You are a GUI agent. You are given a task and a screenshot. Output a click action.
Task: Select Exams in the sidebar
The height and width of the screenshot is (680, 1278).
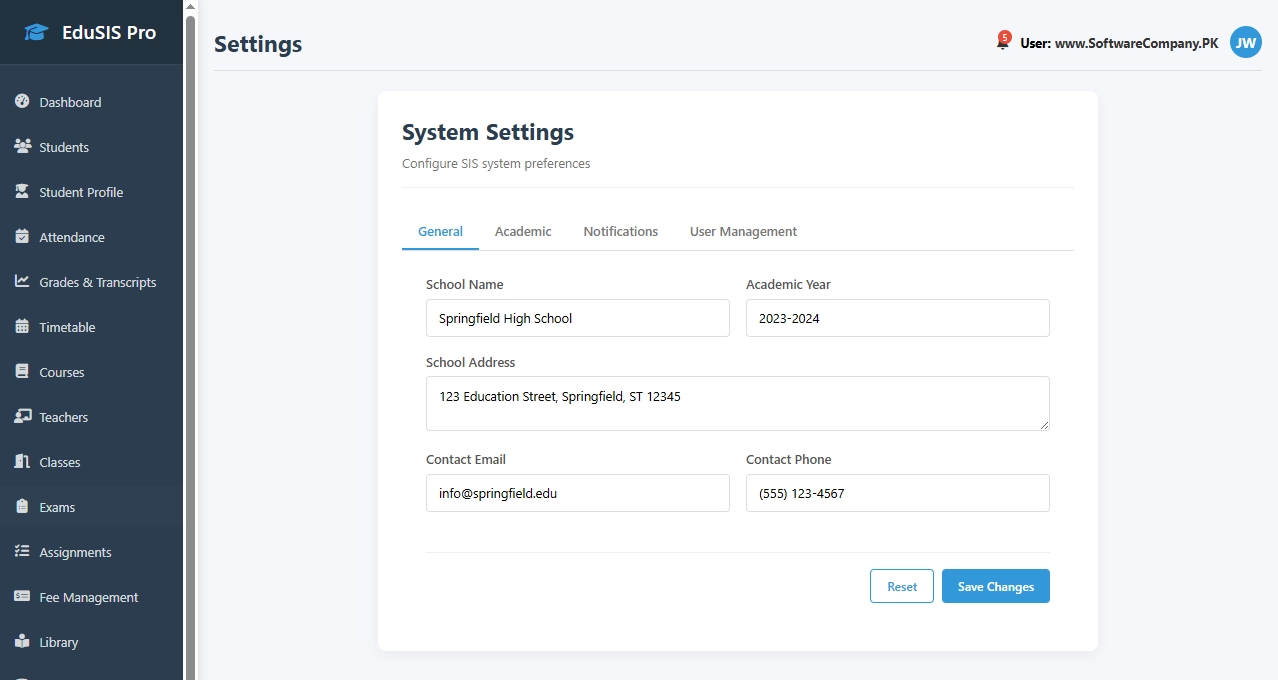click(x=57, y=507)
